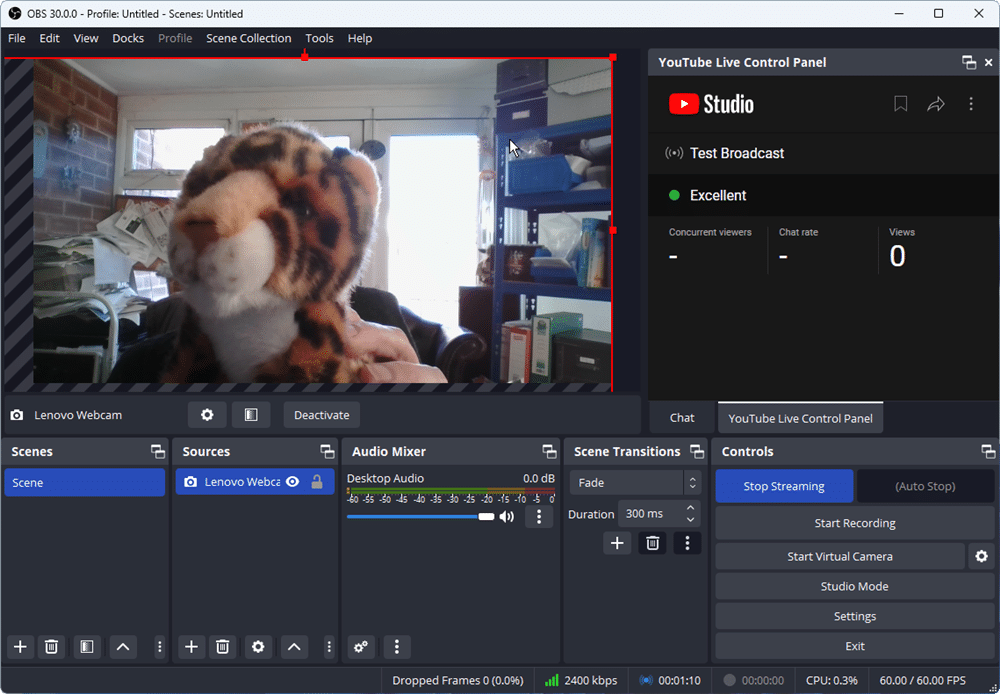Open Audio Mixer advanced audio properties

[x=361, y=647]
